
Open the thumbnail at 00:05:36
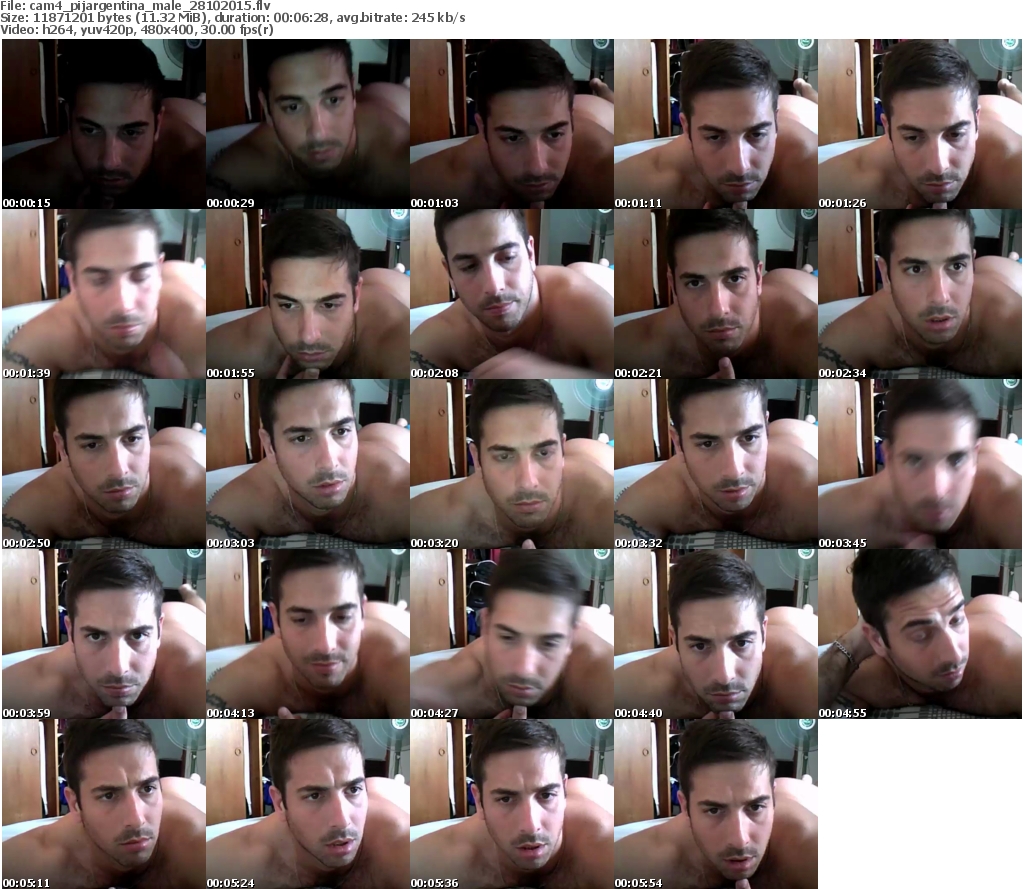click(512, 804)
